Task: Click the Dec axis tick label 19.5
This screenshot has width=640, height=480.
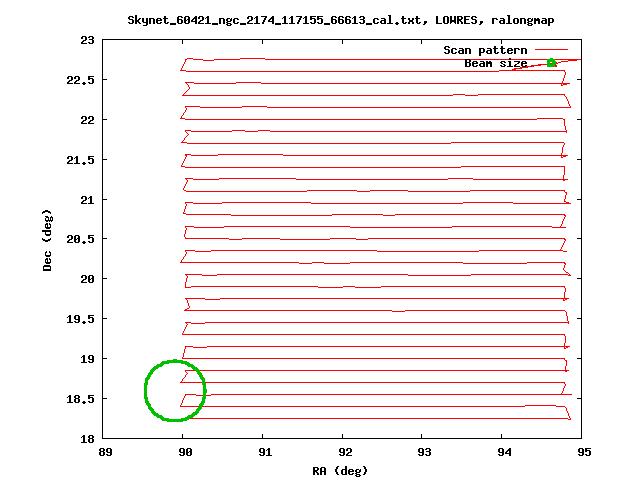Action: [80, 319]
